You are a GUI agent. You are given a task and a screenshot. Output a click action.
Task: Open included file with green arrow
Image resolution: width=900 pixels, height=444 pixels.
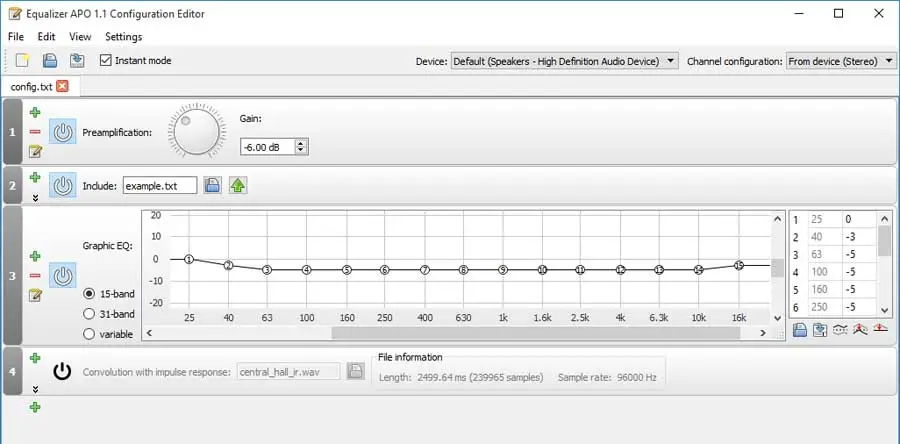238,185
